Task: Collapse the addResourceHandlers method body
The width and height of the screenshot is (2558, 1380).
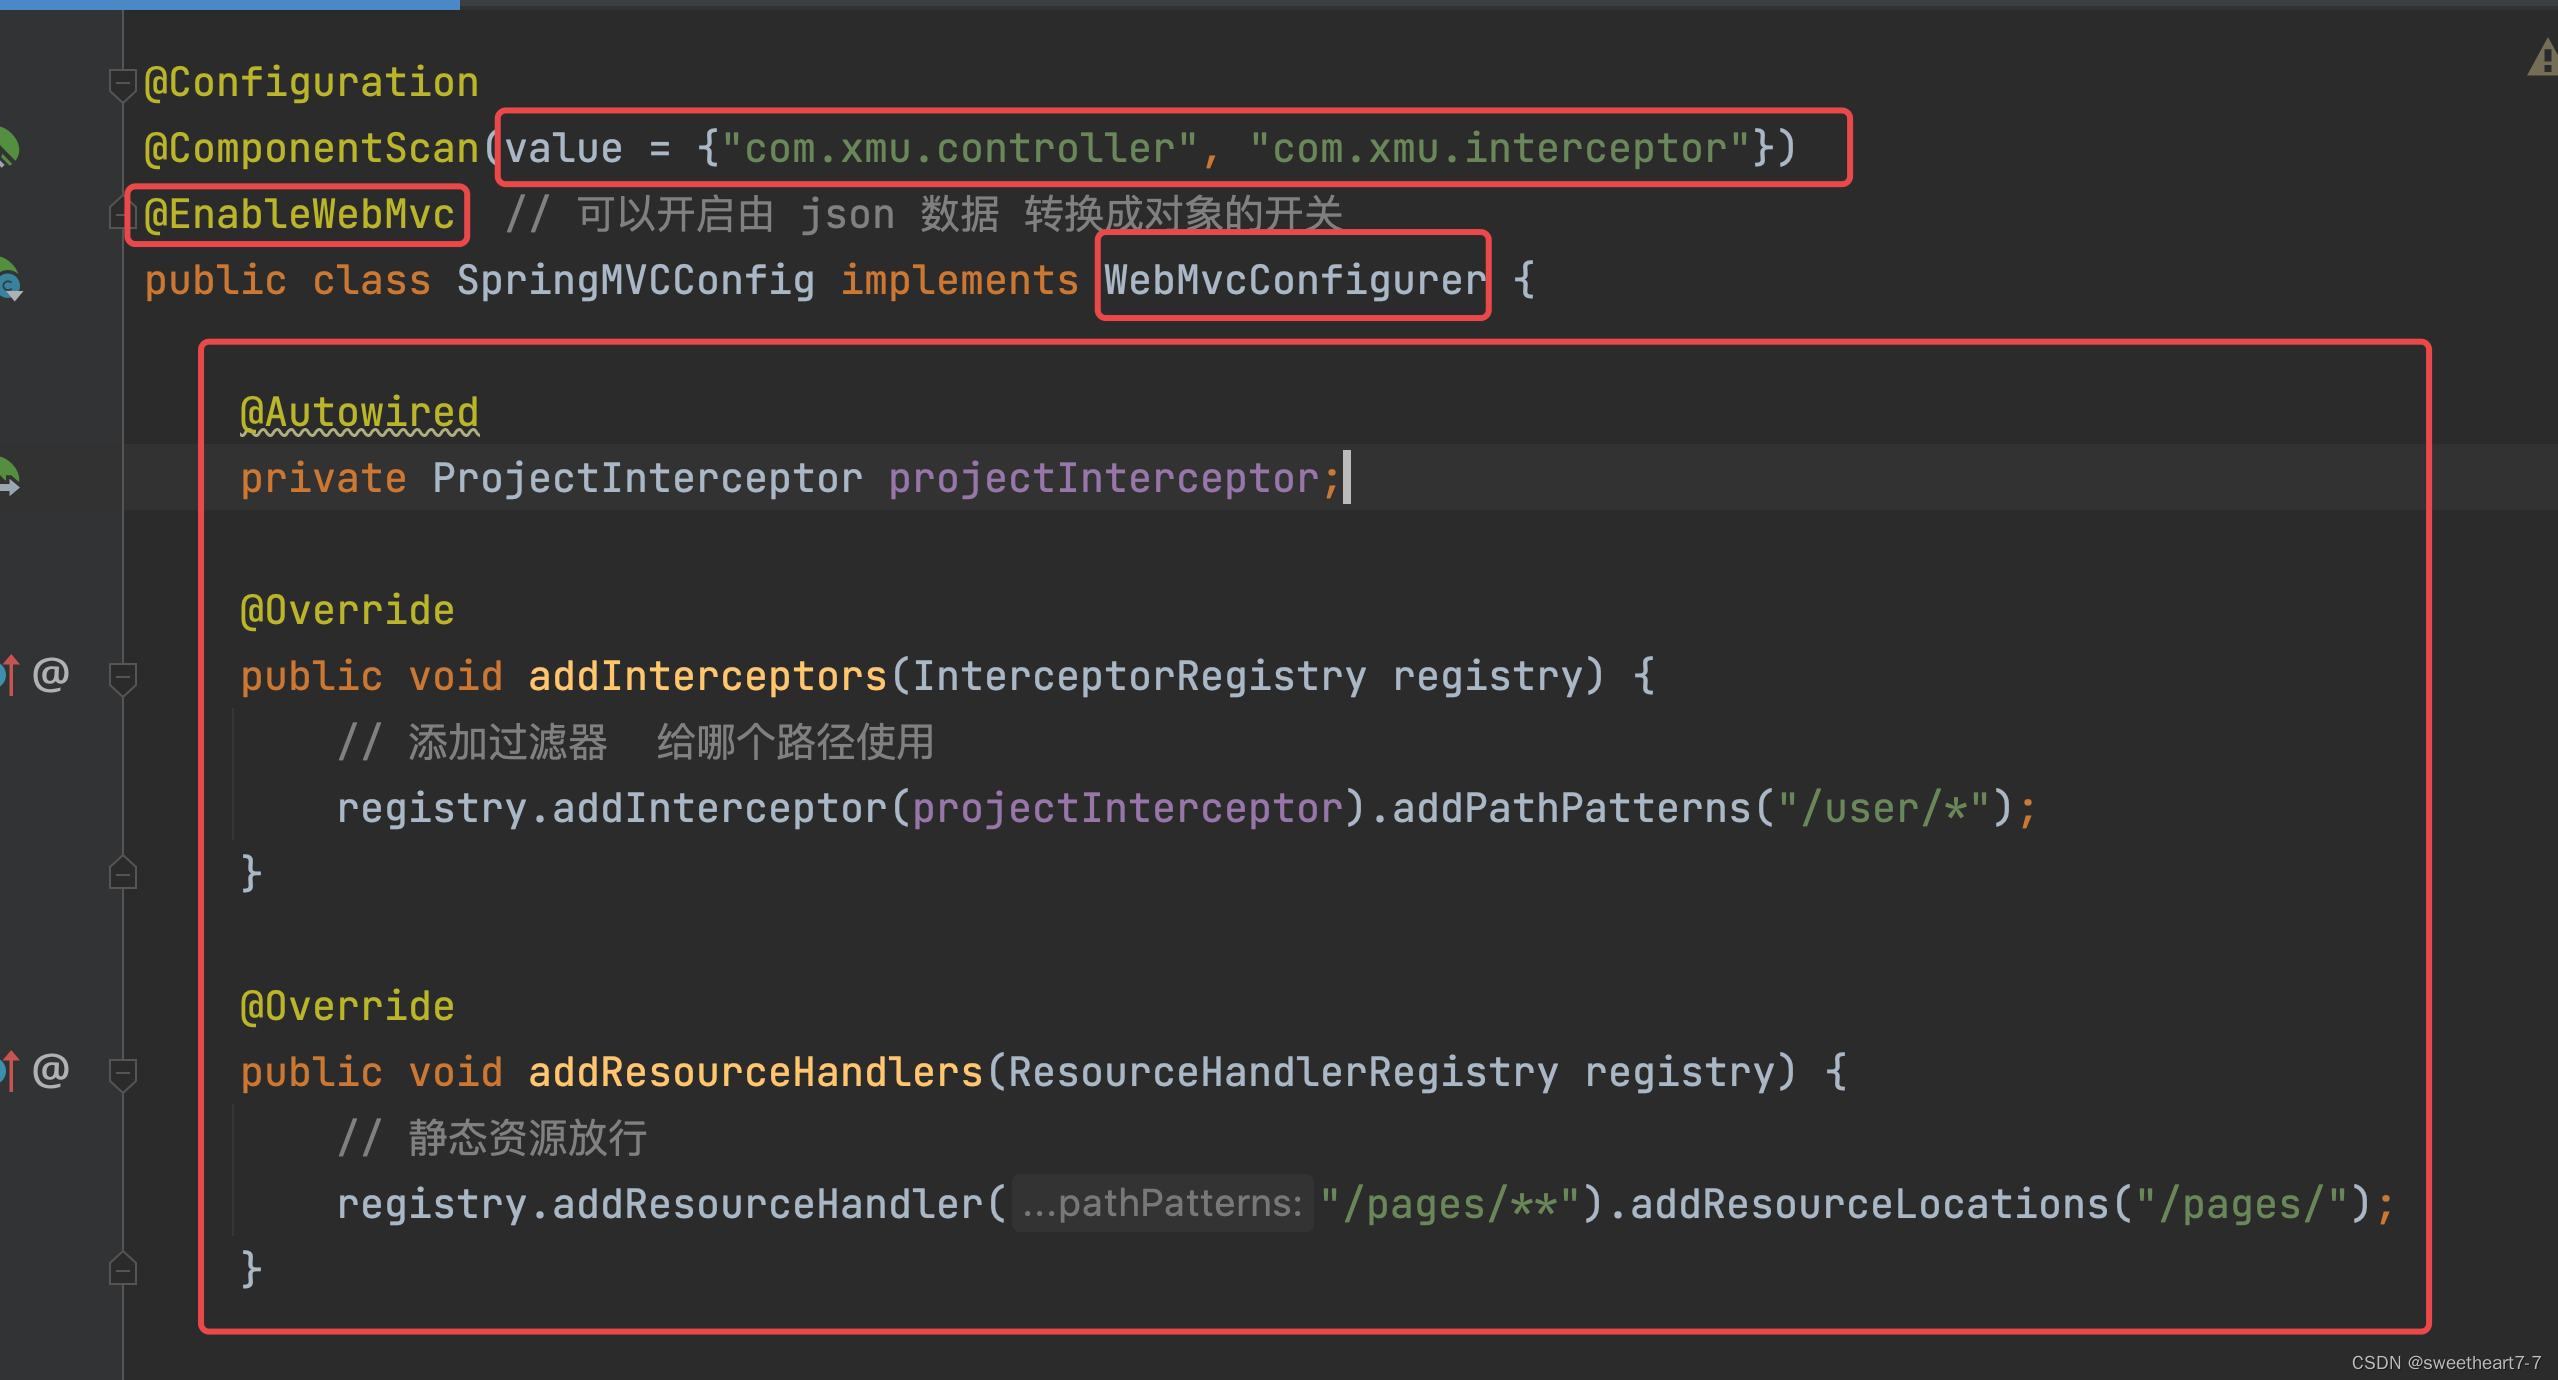Action: [x=122, y=1074]
